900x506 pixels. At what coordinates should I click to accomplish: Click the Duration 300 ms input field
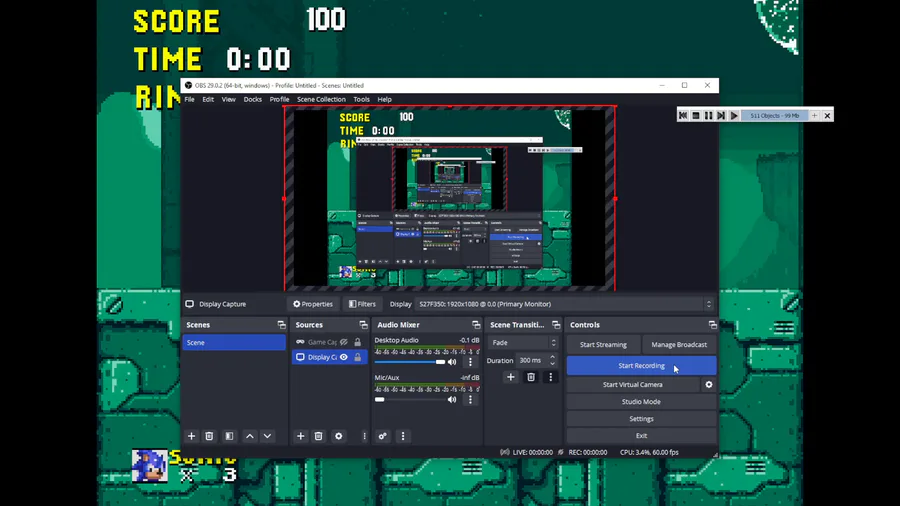[531, 360]
